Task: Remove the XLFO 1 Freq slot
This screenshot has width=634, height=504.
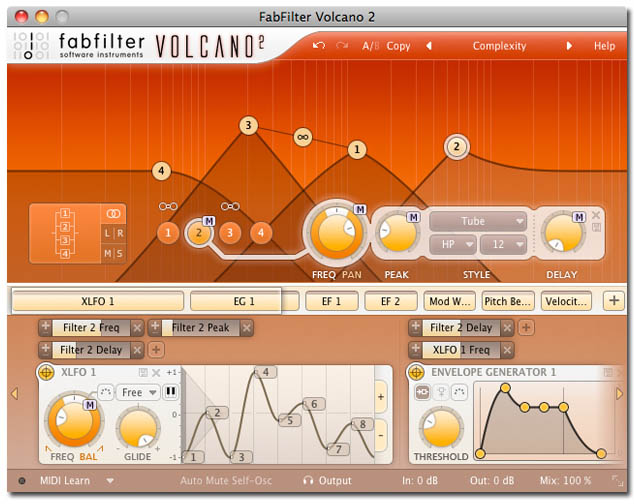Action: point(507,350)
